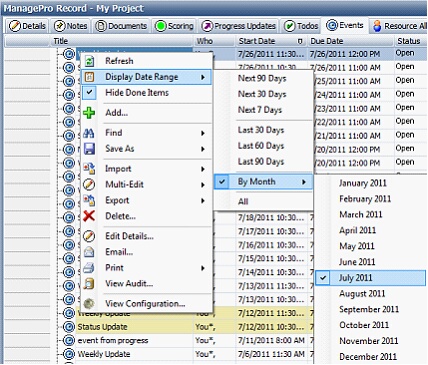This screenshot has width=428, height=365.
Task: Open the Documents tab
Action: point(121,26)
